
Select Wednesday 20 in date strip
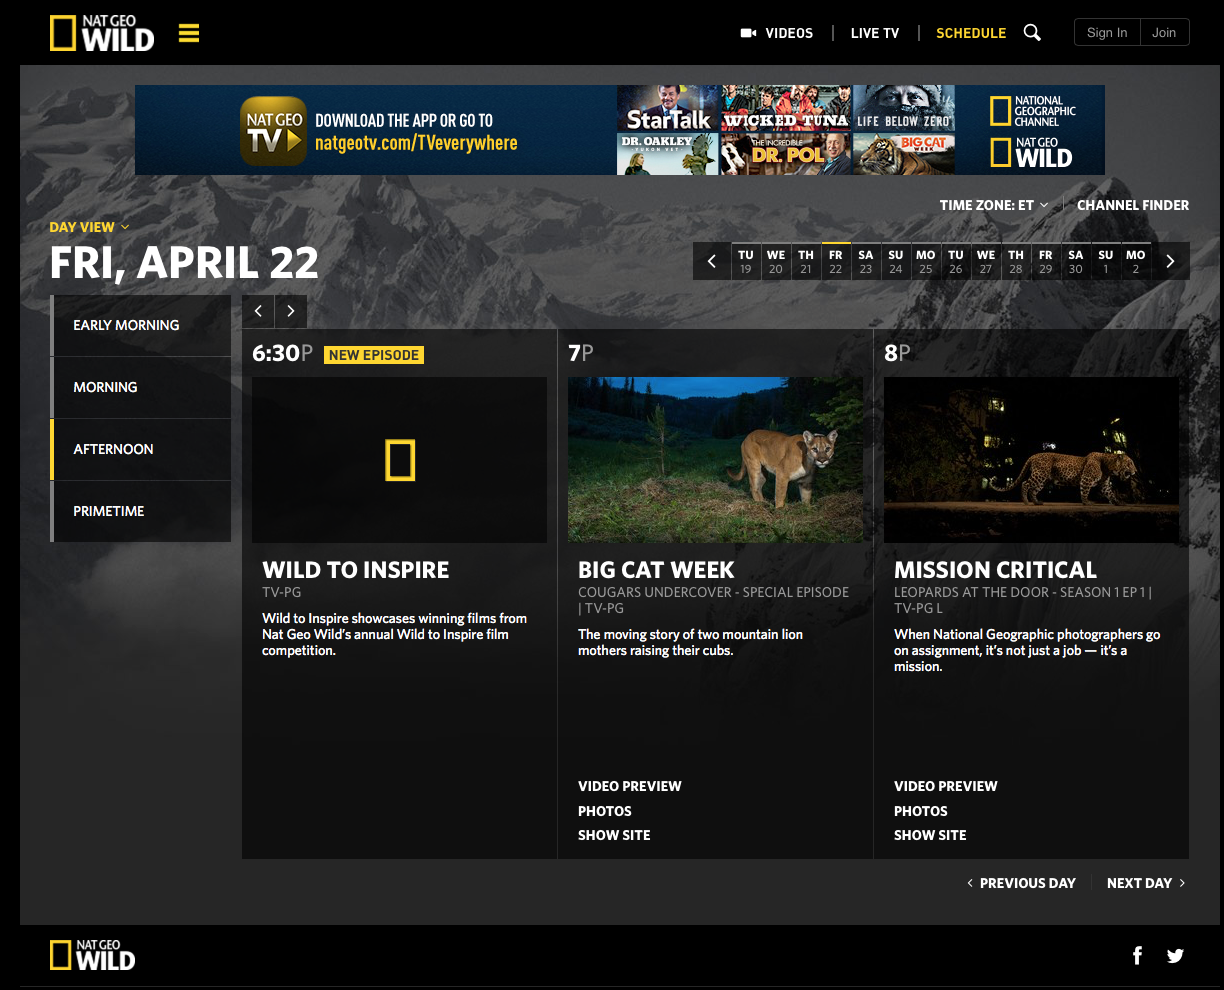point(776,261)
